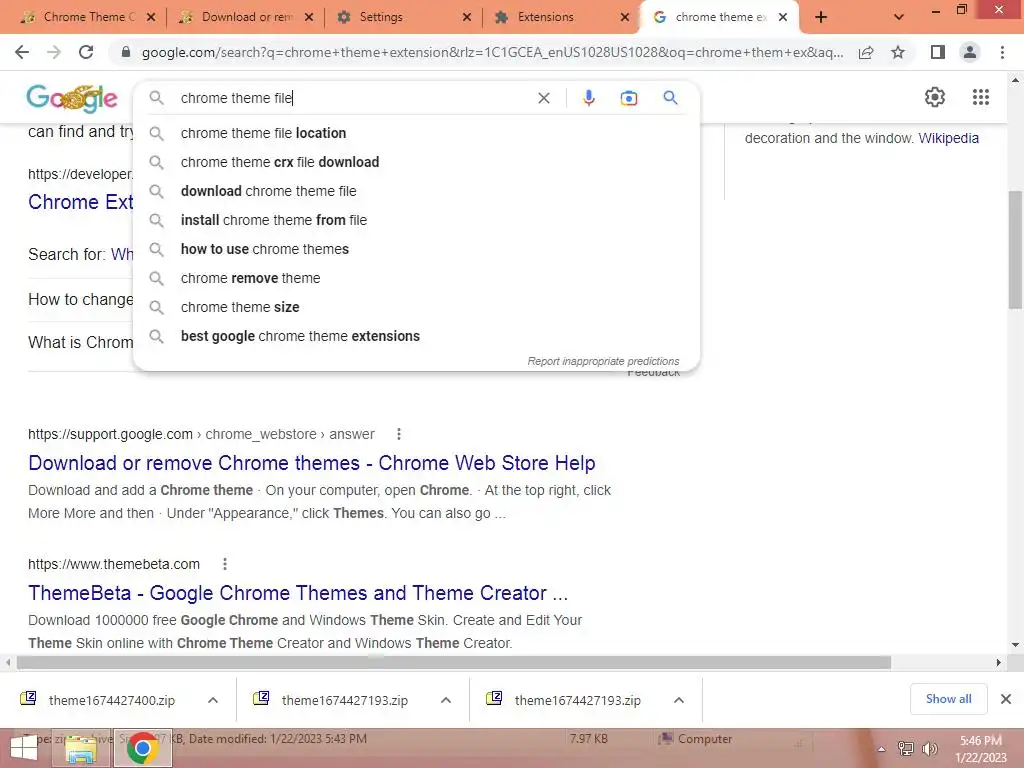
Task: Select suggestion chrome theme crx file download
Action: [416, 162]
